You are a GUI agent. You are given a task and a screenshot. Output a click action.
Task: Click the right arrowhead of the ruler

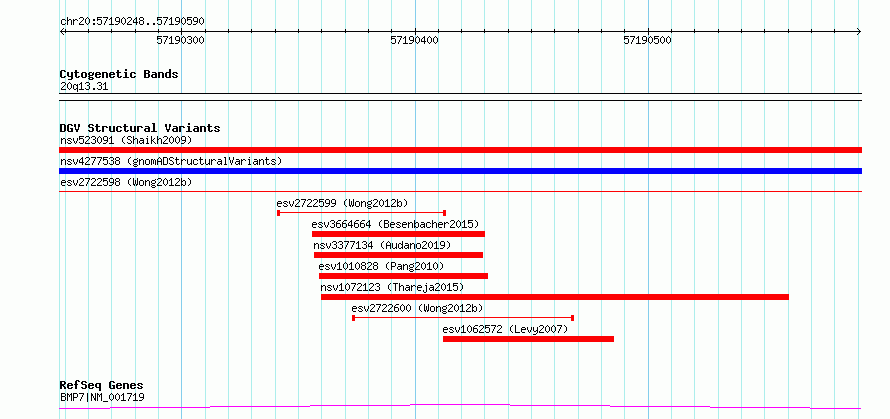[859, 31]
